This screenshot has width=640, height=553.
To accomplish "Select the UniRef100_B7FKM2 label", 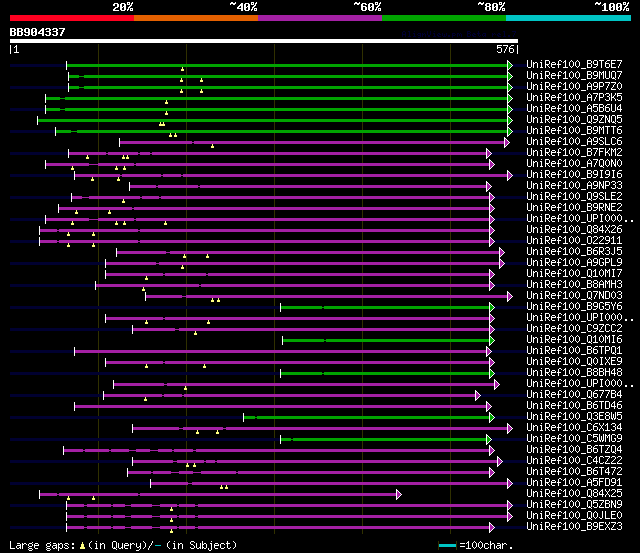I will point(574,153).
